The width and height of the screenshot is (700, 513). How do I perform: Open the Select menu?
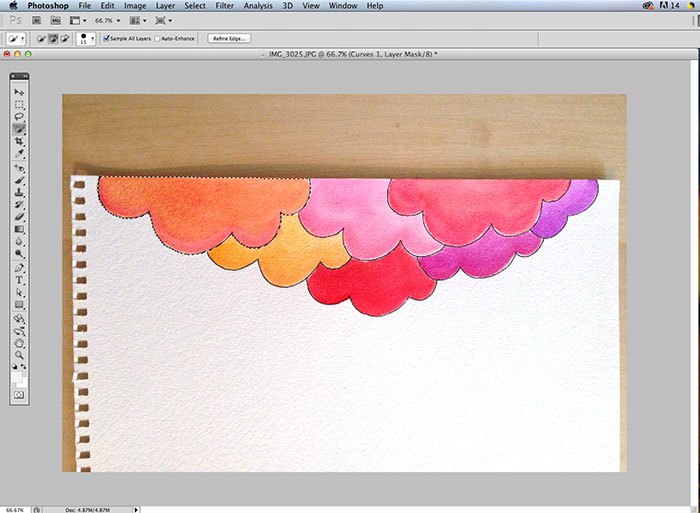(195, 6)
